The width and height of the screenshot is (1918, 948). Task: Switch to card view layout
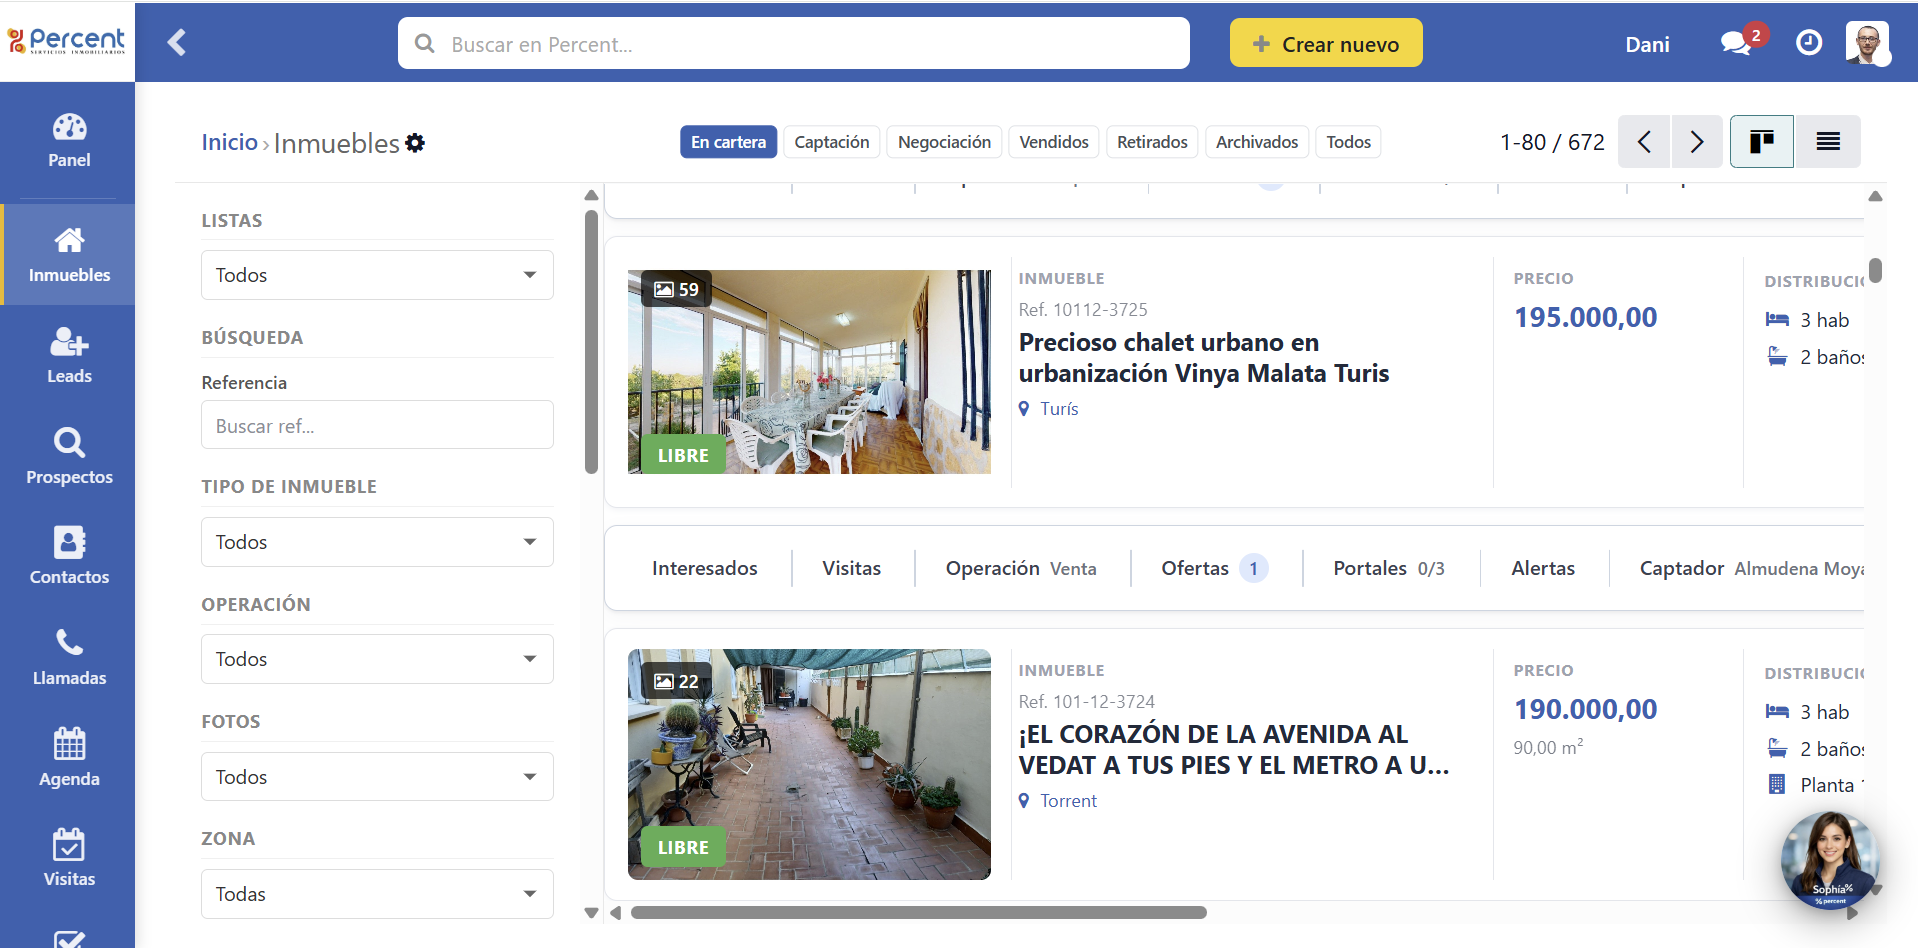point(1761,142)
